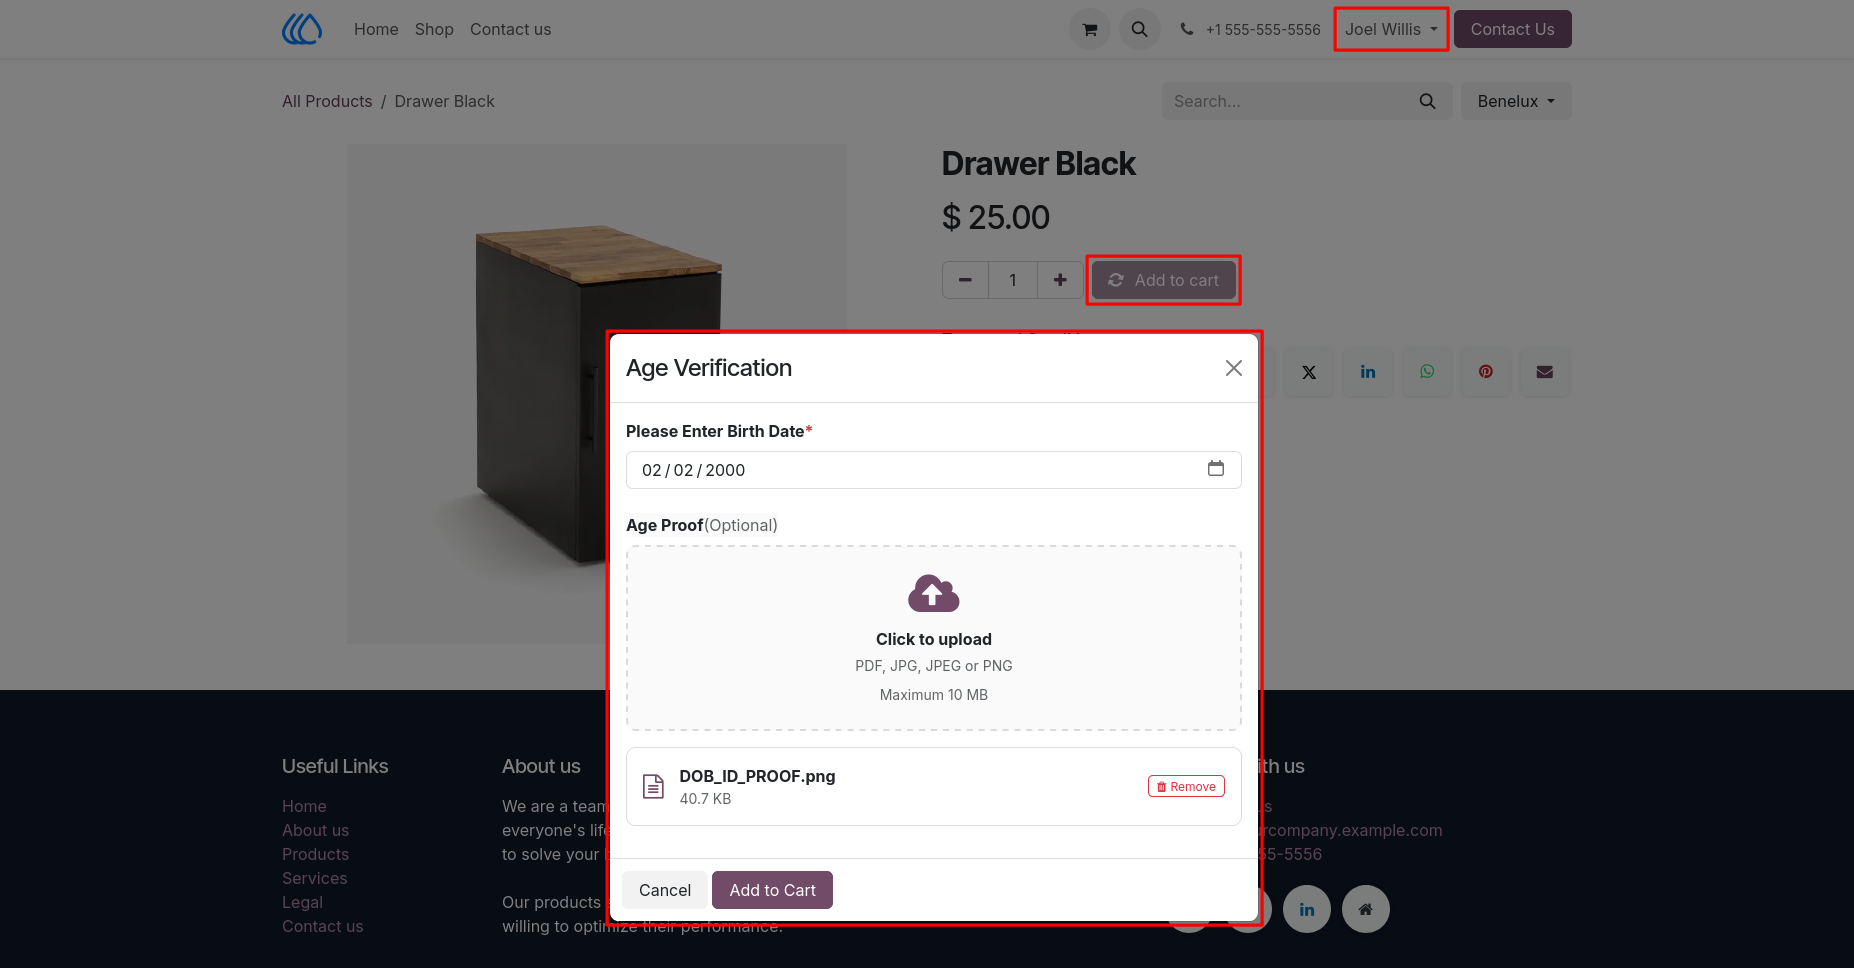Screen dimensions: 1854x968
Task: Click the phone number in the header
Action: point(1263,30)
